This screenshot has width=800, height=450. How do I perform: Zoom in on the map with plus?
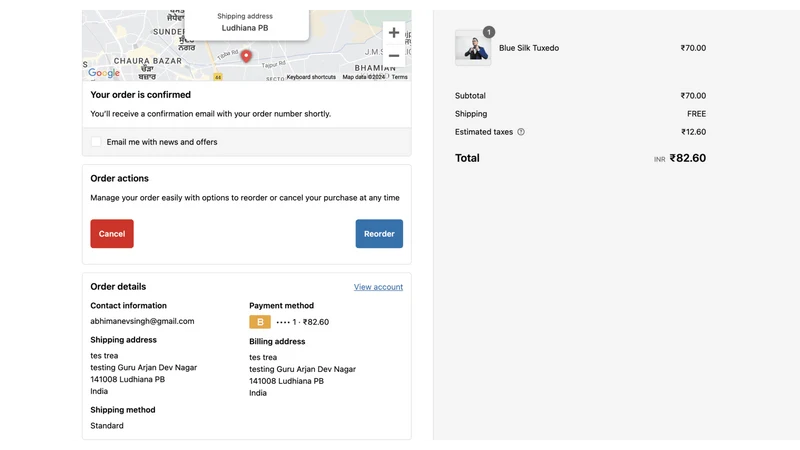coord(393,33)
